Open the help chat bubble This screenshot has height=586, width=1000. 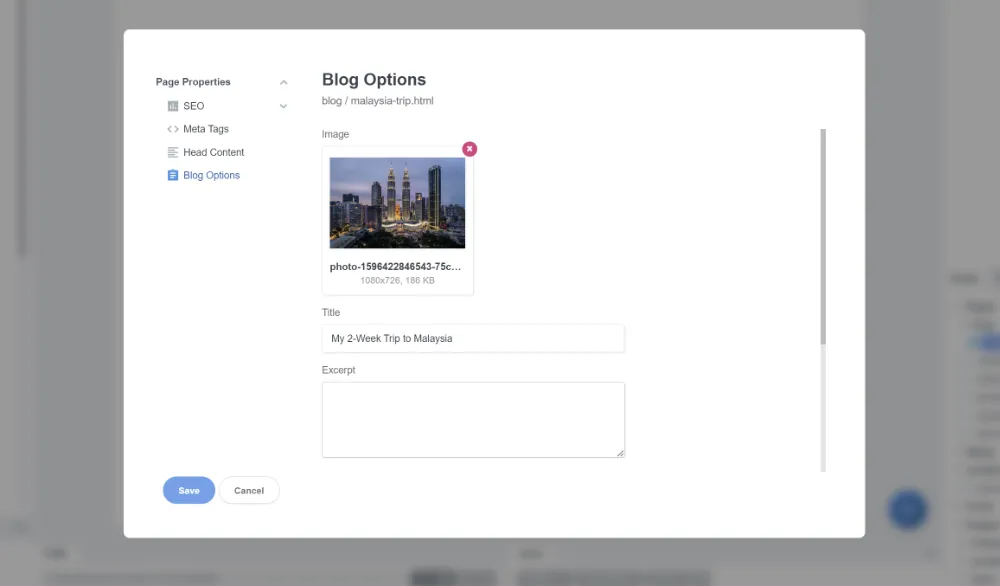907,509
